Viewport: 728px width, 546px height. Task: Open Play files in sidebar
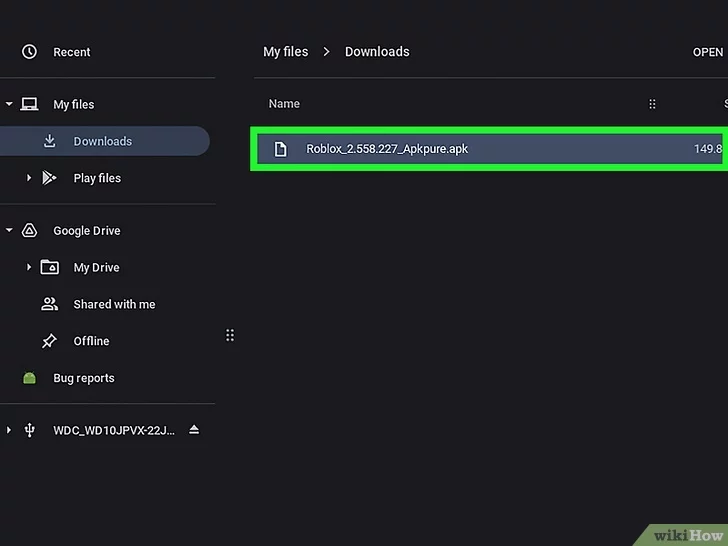click(97, 178)
